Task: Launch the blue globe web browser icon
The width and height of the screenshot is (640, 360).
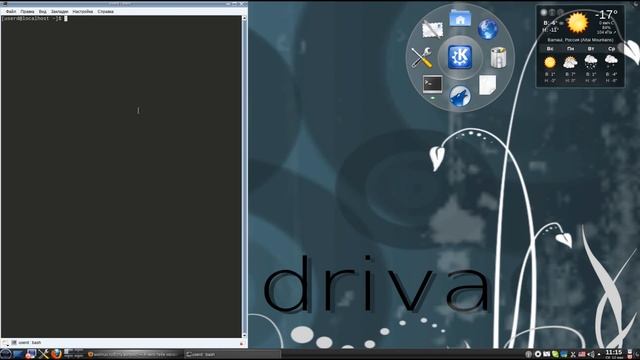Action: pyautogui.click(x=487, y=29)
